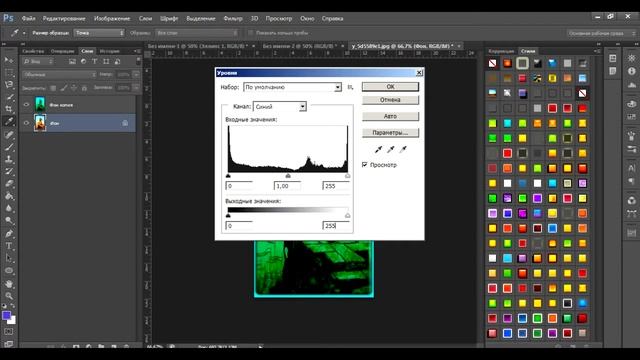
Task: Select the Zoom magnifier tool
Action: 9,296
